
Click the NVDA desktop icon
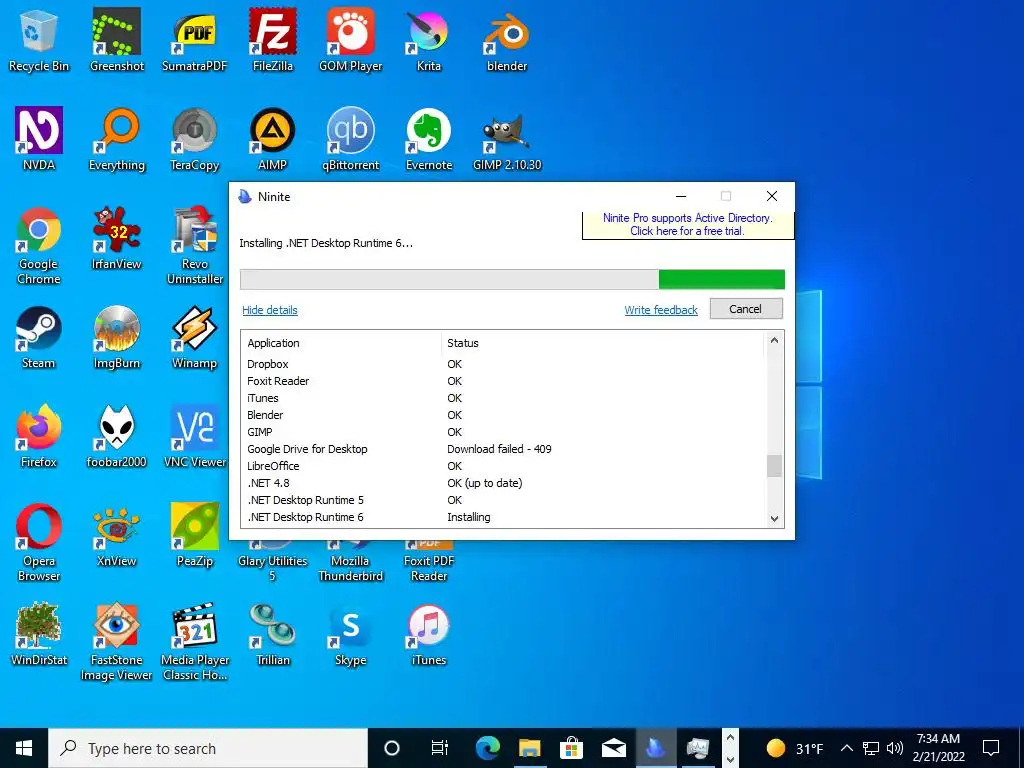[x=39, y=139]
